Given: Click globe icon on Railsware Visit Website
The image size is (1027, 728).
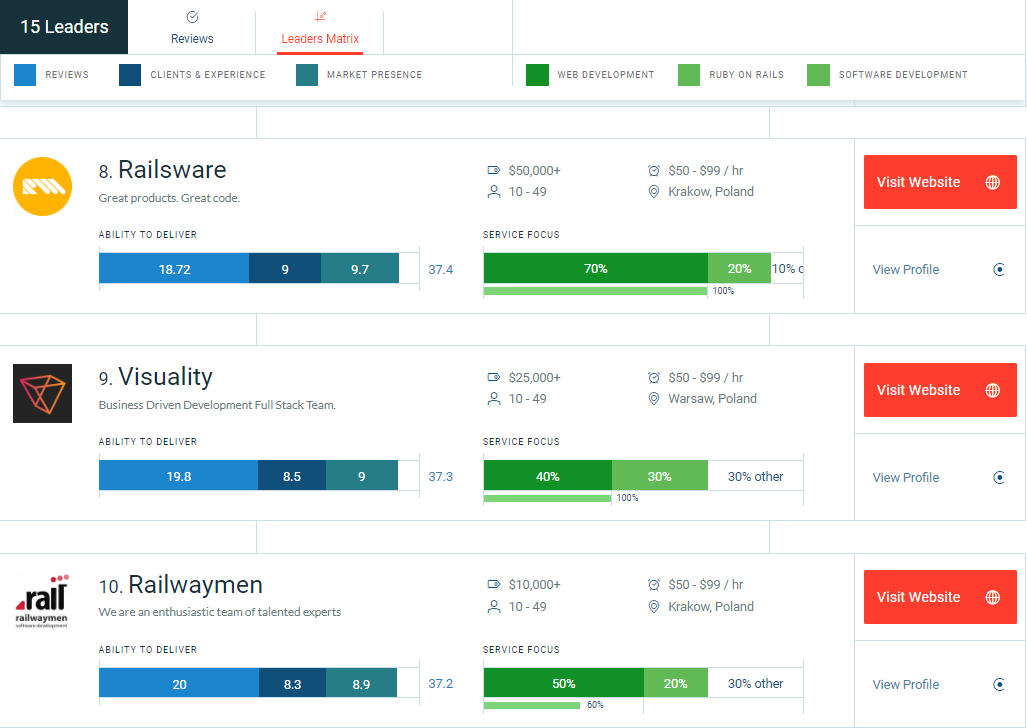Looking at the screenshot, I should [993, 182].
